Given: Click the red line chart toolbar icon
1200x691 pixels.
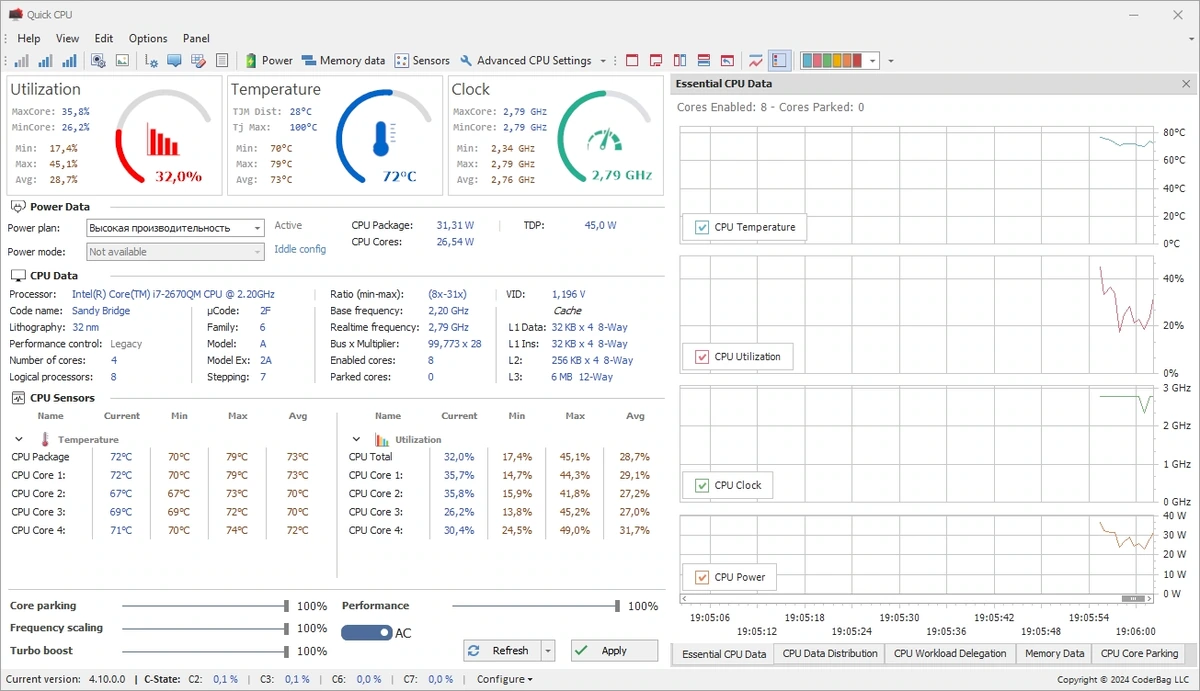Looking at the screenshot, I should coord(756,61).
